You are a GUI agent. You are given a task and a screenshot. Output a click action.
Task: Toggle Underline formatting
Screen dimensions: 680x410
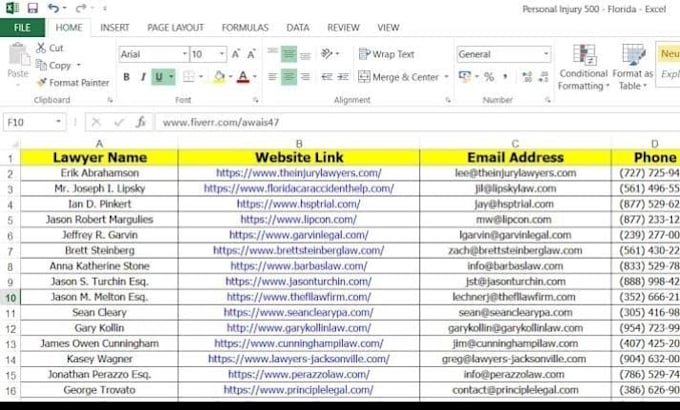click(159, 77)
